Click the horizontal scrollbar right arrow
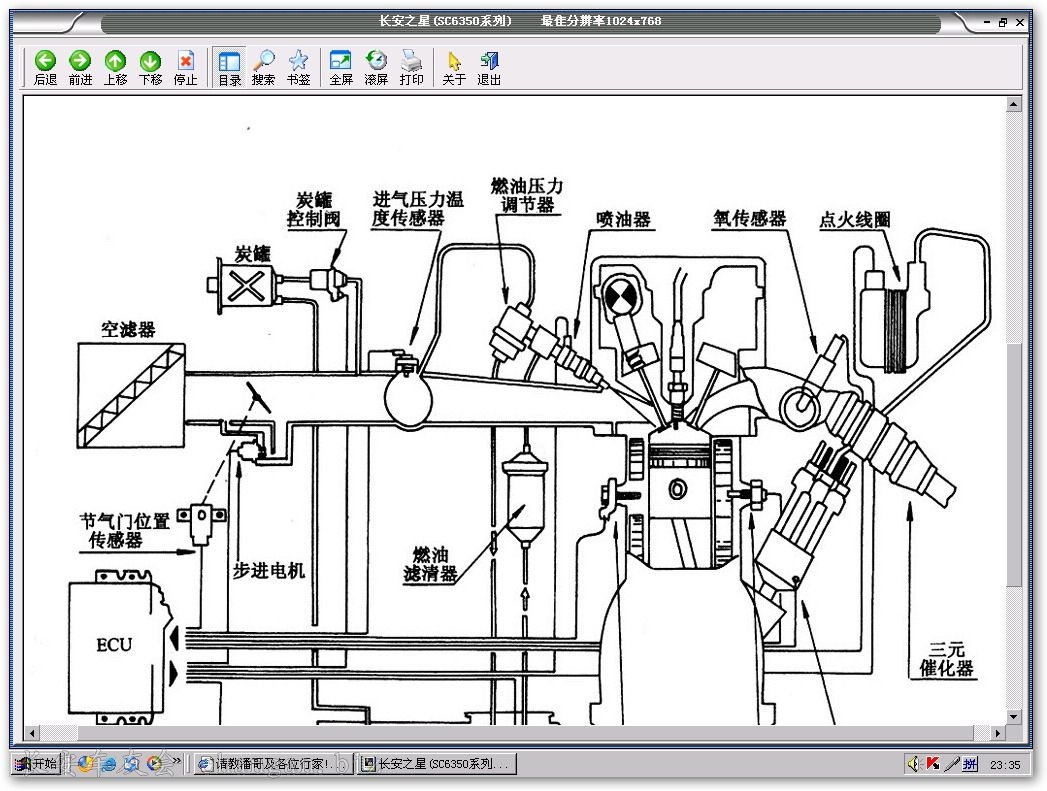This screenshot has width=1047, height=791. (x=997, y=733)
